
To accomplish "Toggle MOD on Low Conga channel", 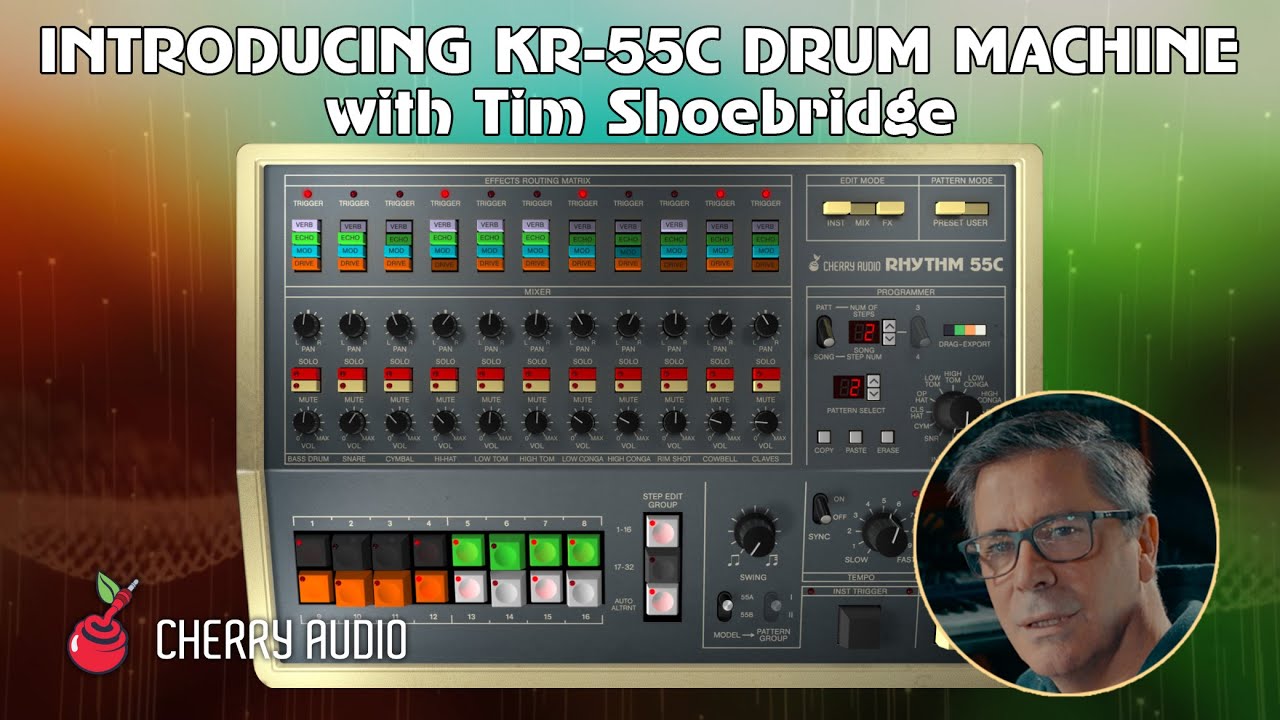I will pyautogui.click(x=582, y=252).
